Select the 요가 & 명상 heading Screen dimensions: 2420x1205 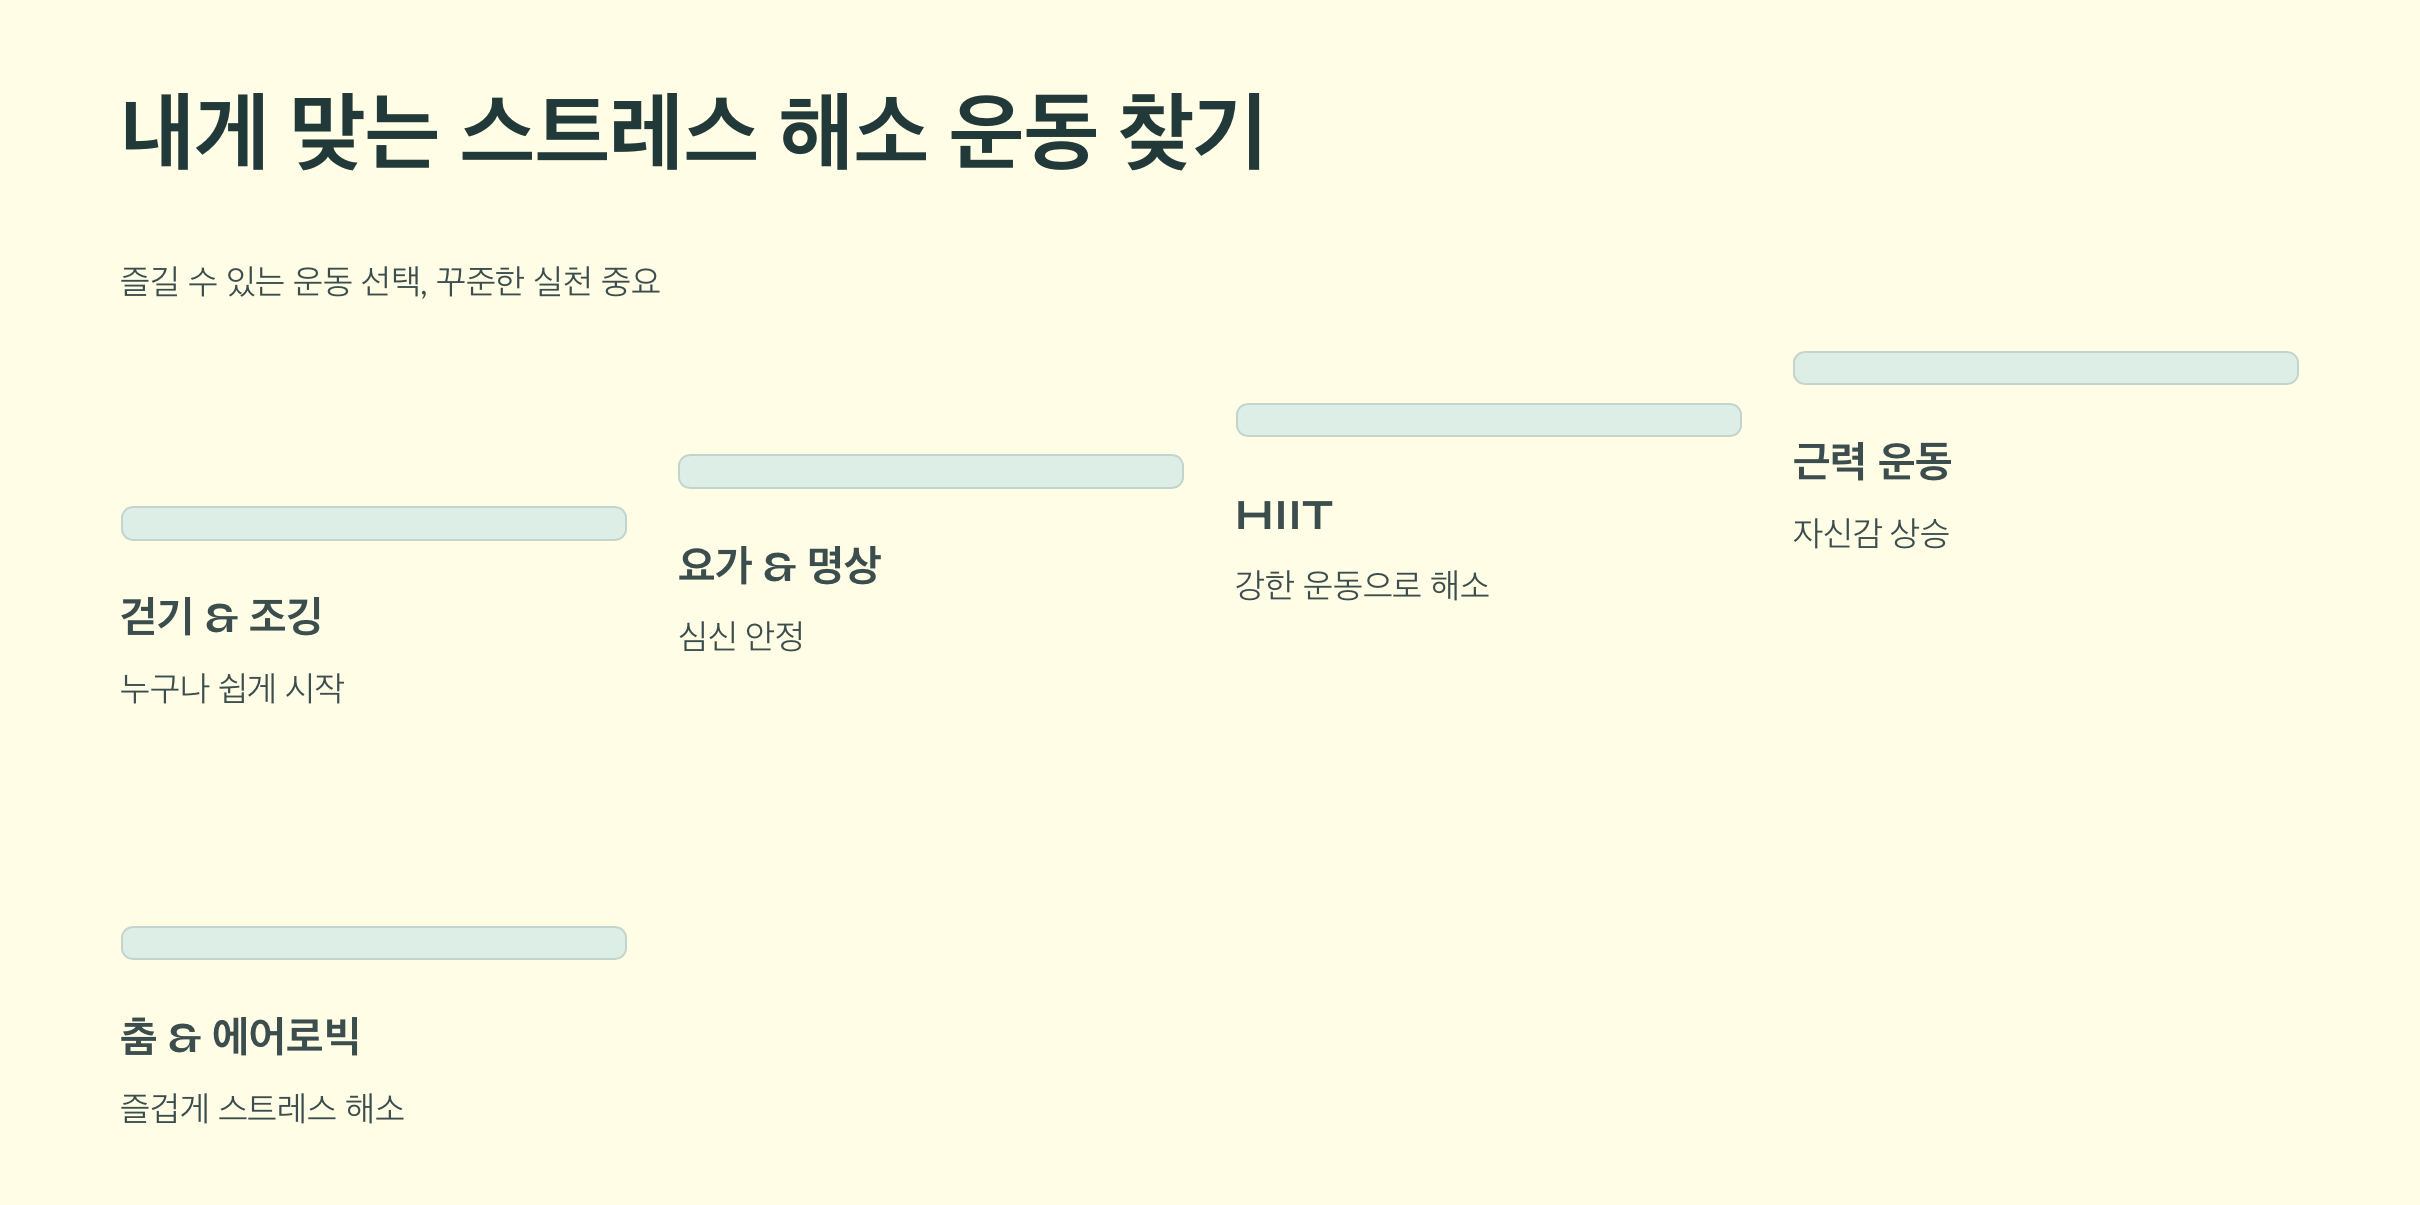pos(779,565)
